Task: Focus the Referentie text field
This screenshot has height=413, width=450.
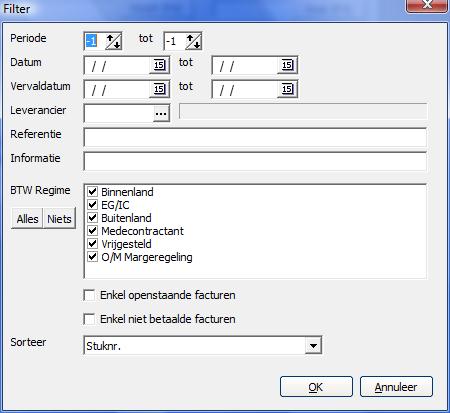Action: 255,137
